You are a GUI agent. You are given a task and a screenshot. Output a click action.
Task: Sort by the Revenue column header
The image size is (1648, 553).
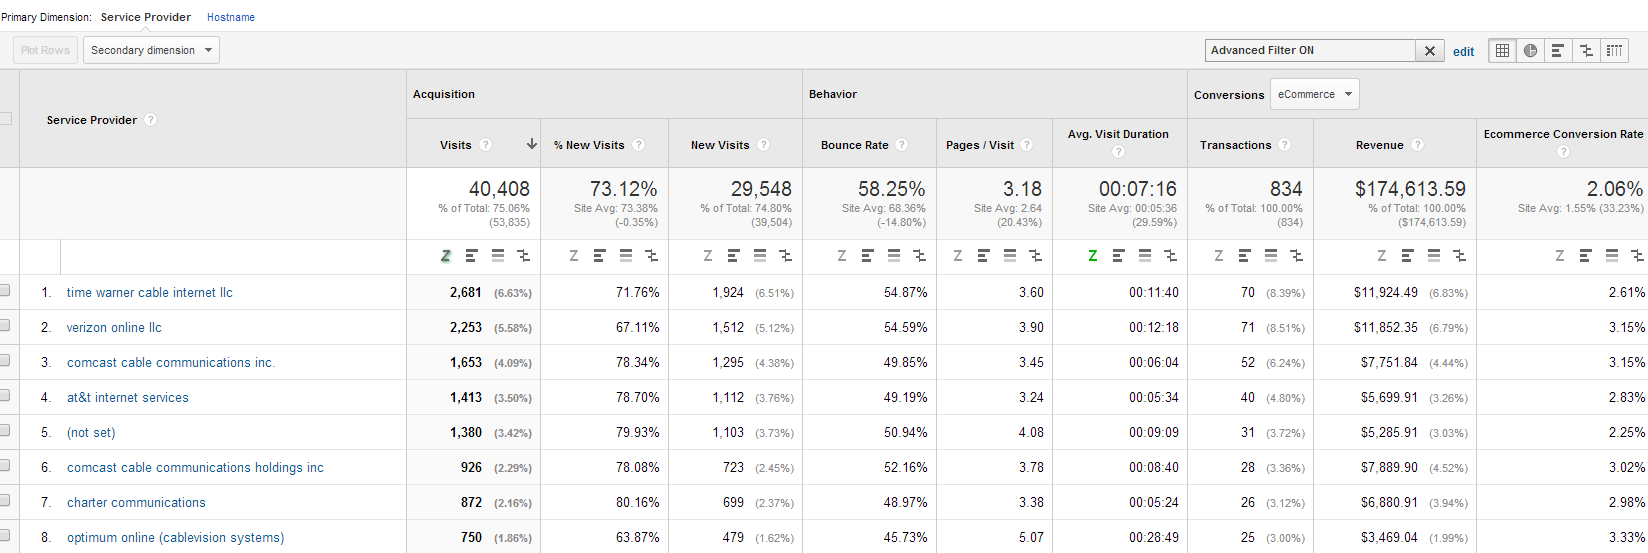[x=1379, y=145]
